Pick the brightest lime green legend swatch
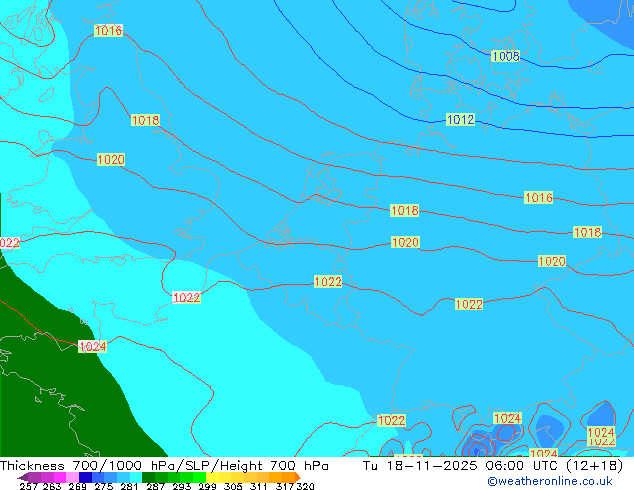This screenshot has height=490, width=634. 200,477
